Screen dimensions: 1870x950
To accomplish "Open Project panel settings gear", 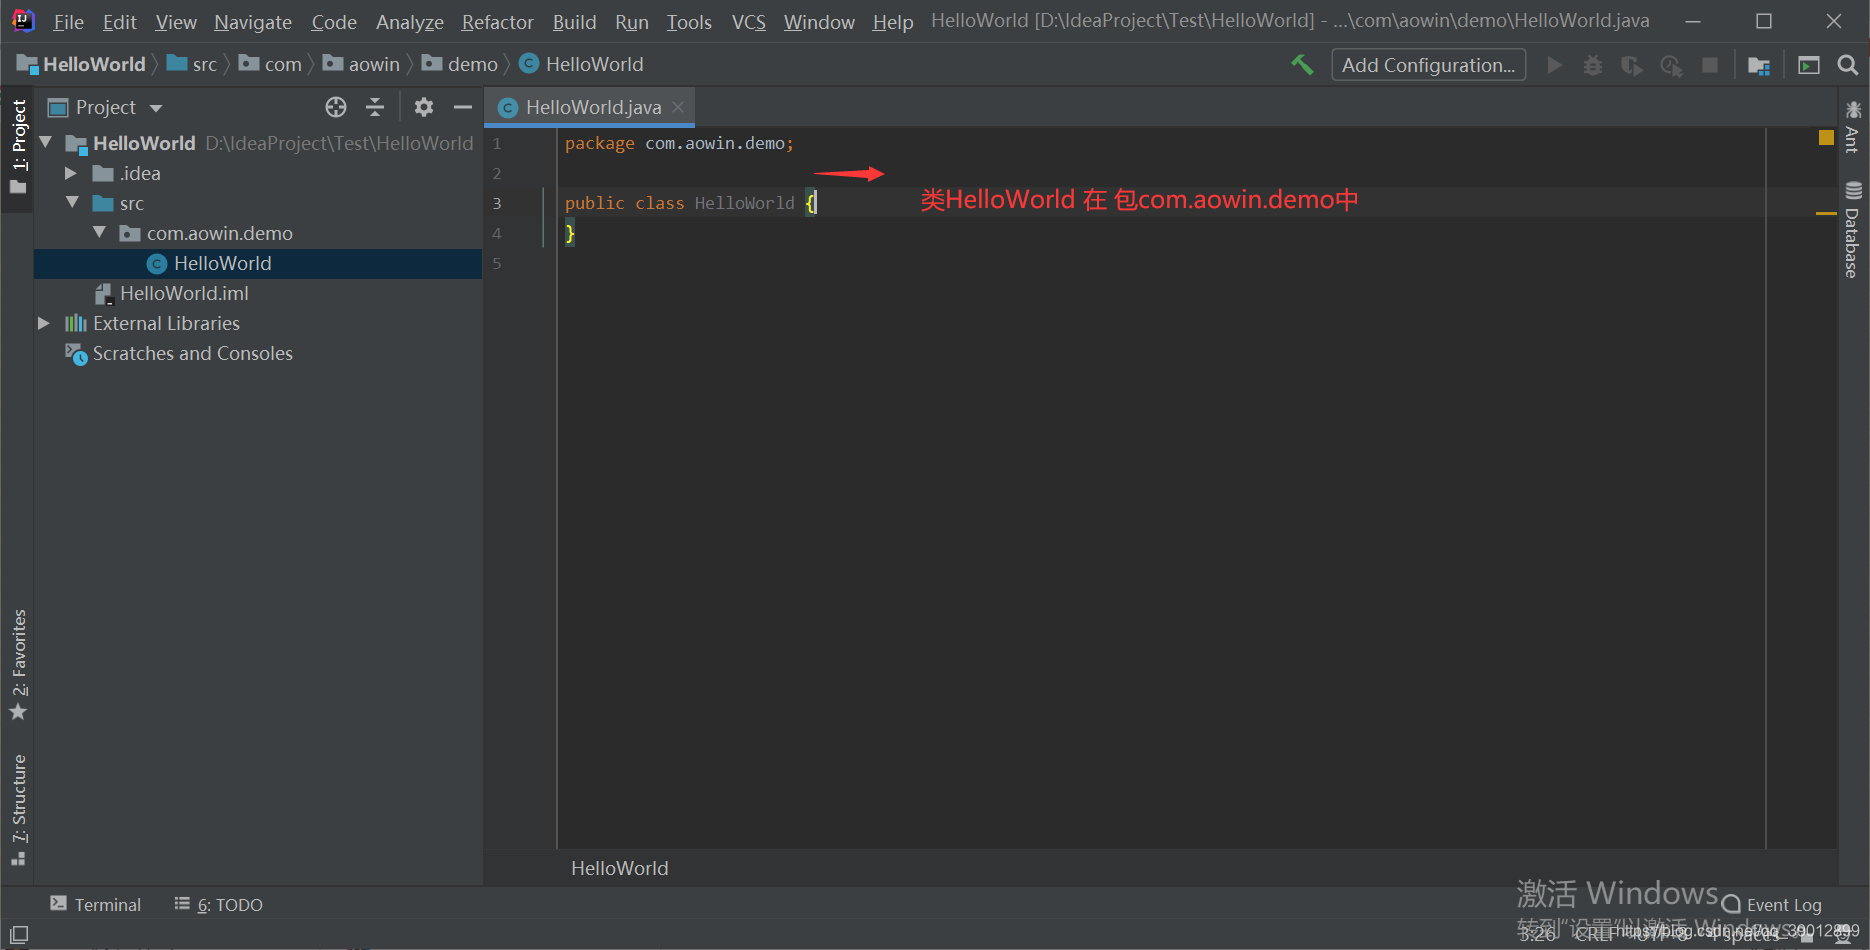I will click(424, 107).
